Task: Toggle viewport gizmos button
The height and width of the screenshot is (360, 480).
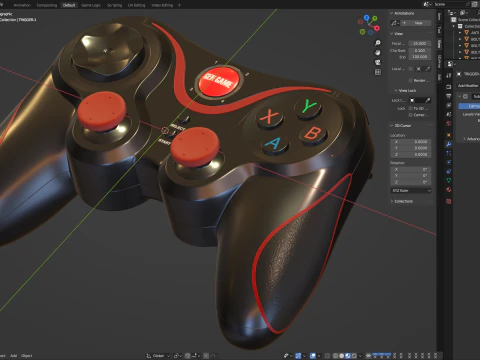Action: click(298, 356)
